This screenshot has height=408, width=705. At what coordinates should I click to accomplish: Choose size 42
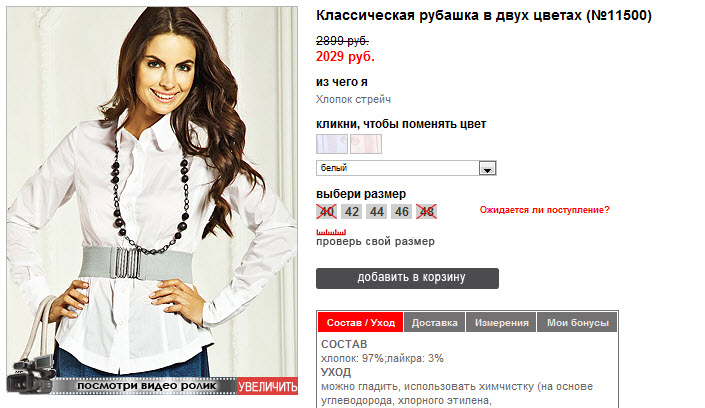(352, 211)
